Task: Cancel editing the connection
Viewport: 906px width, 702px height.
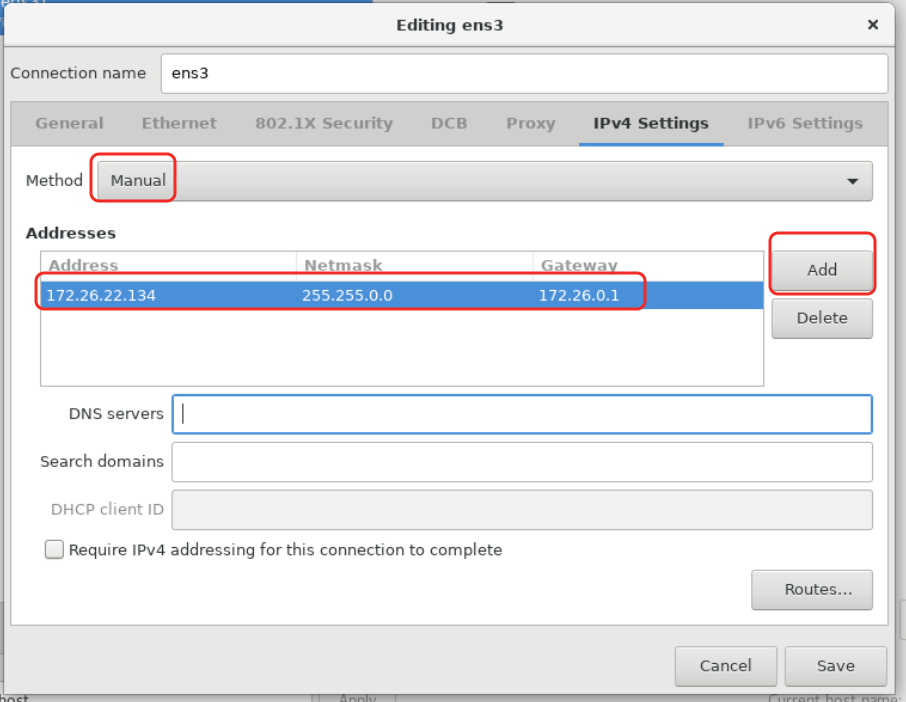Action: (x=726, y=666)
